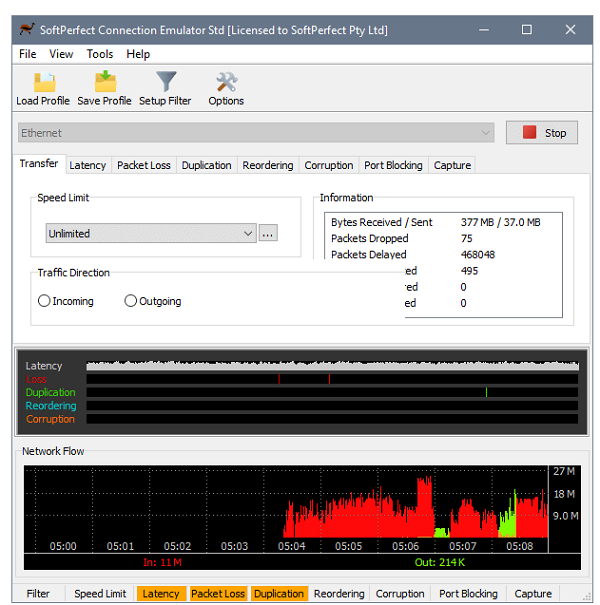
Task: Click Reordering in the status bar
Action: 339,593
